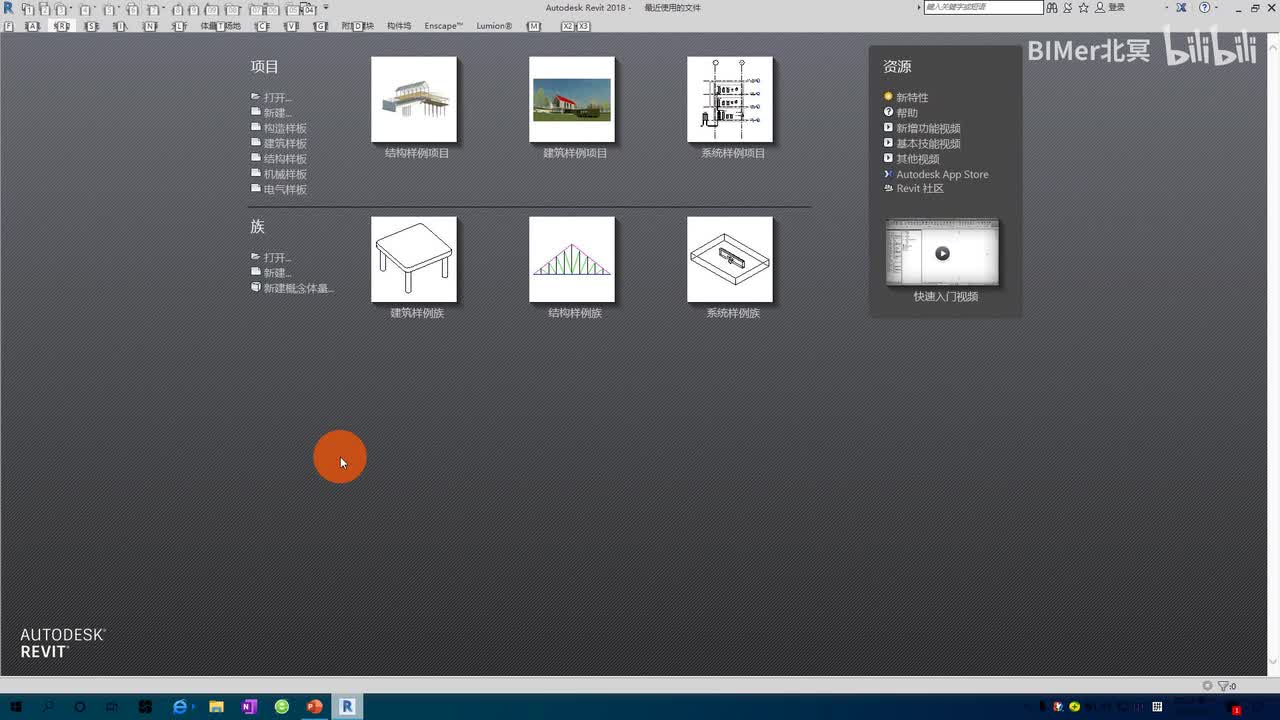Viewport: 1280px width, 720px height.
Task: Open the Lumion ribbon tab
Action: 494,26
